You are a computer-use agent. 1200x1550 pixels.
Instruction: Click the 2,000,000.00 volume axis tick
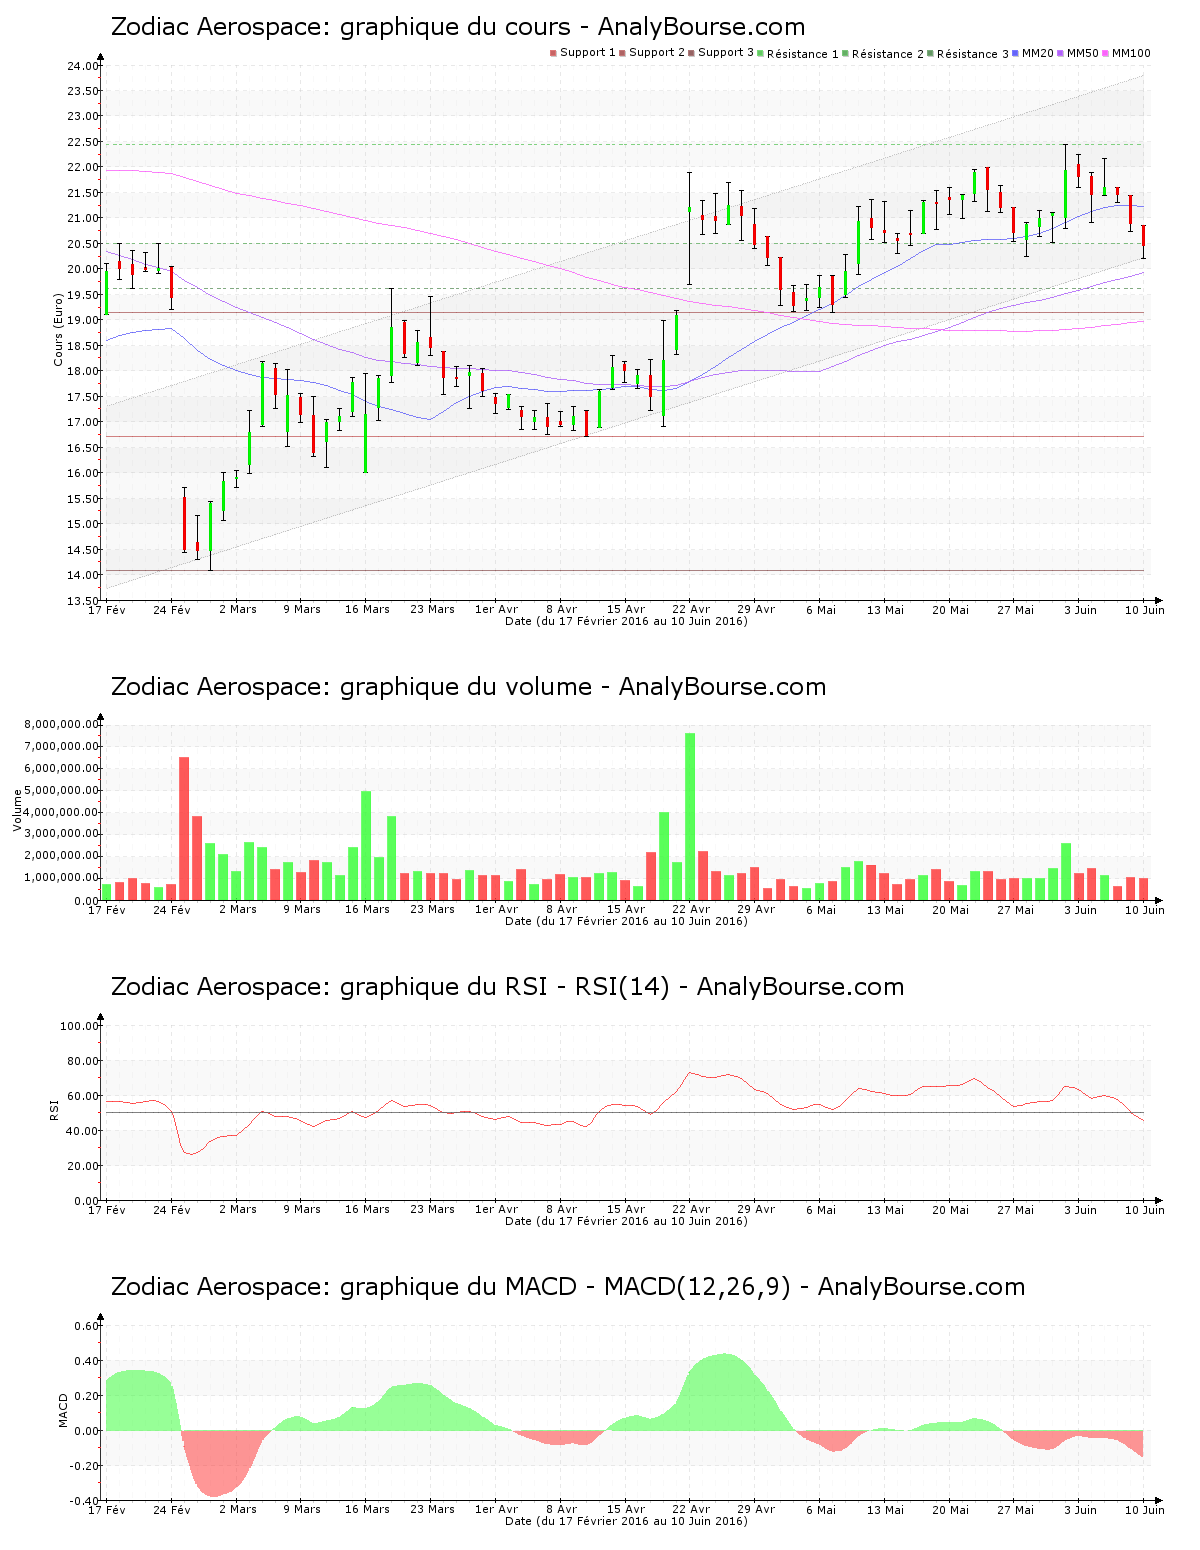63,856
